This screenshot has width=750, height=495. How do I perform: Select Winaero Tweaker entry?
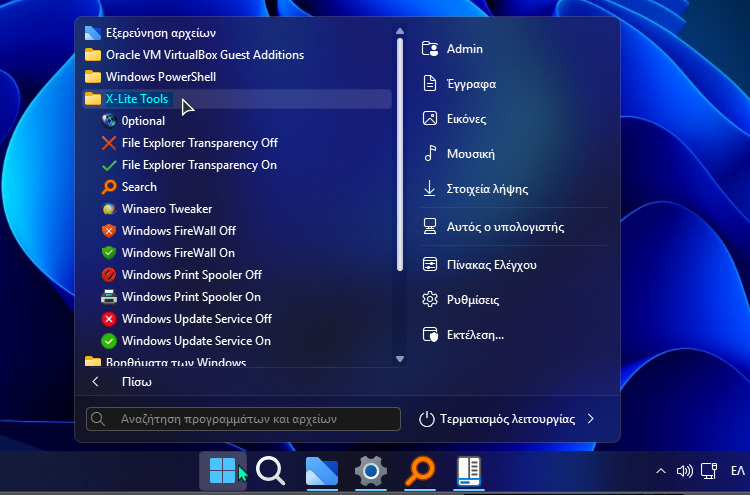[167, 209]
